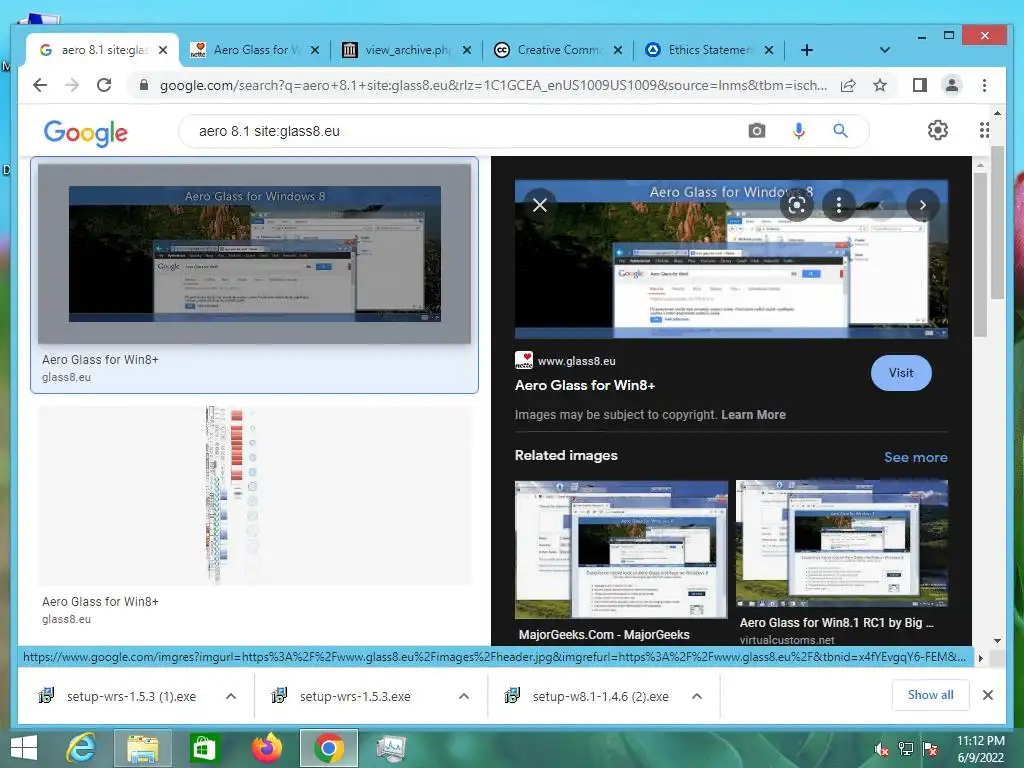Close the image preview panel
This screenshot has width=1024, height=768.
coord(539,205)
